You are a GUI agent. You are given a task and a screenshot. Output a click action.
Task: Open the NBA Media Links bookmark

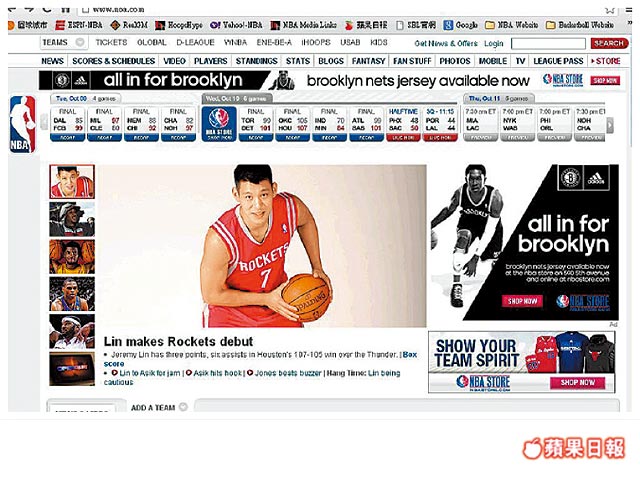pos(304,25)
